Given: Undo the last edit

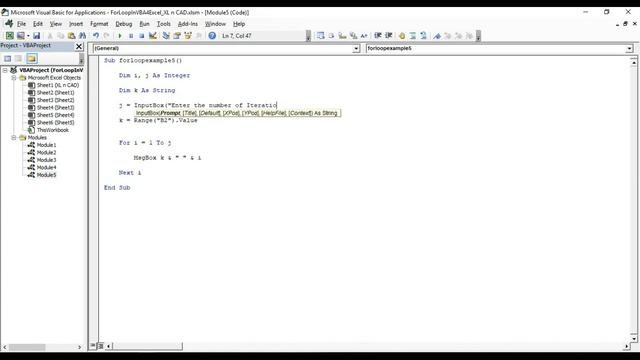Looking at the screenshot, I should click(96, 36).
